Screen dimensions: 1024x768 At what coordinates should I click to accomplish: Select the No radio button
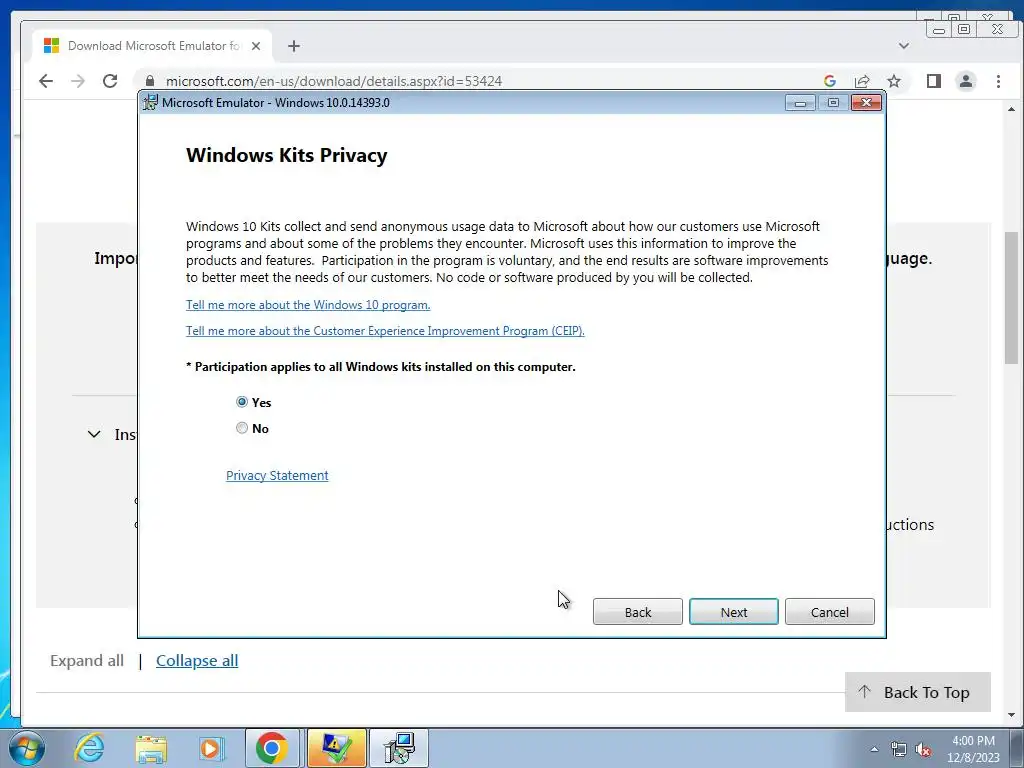pos(242,428)
